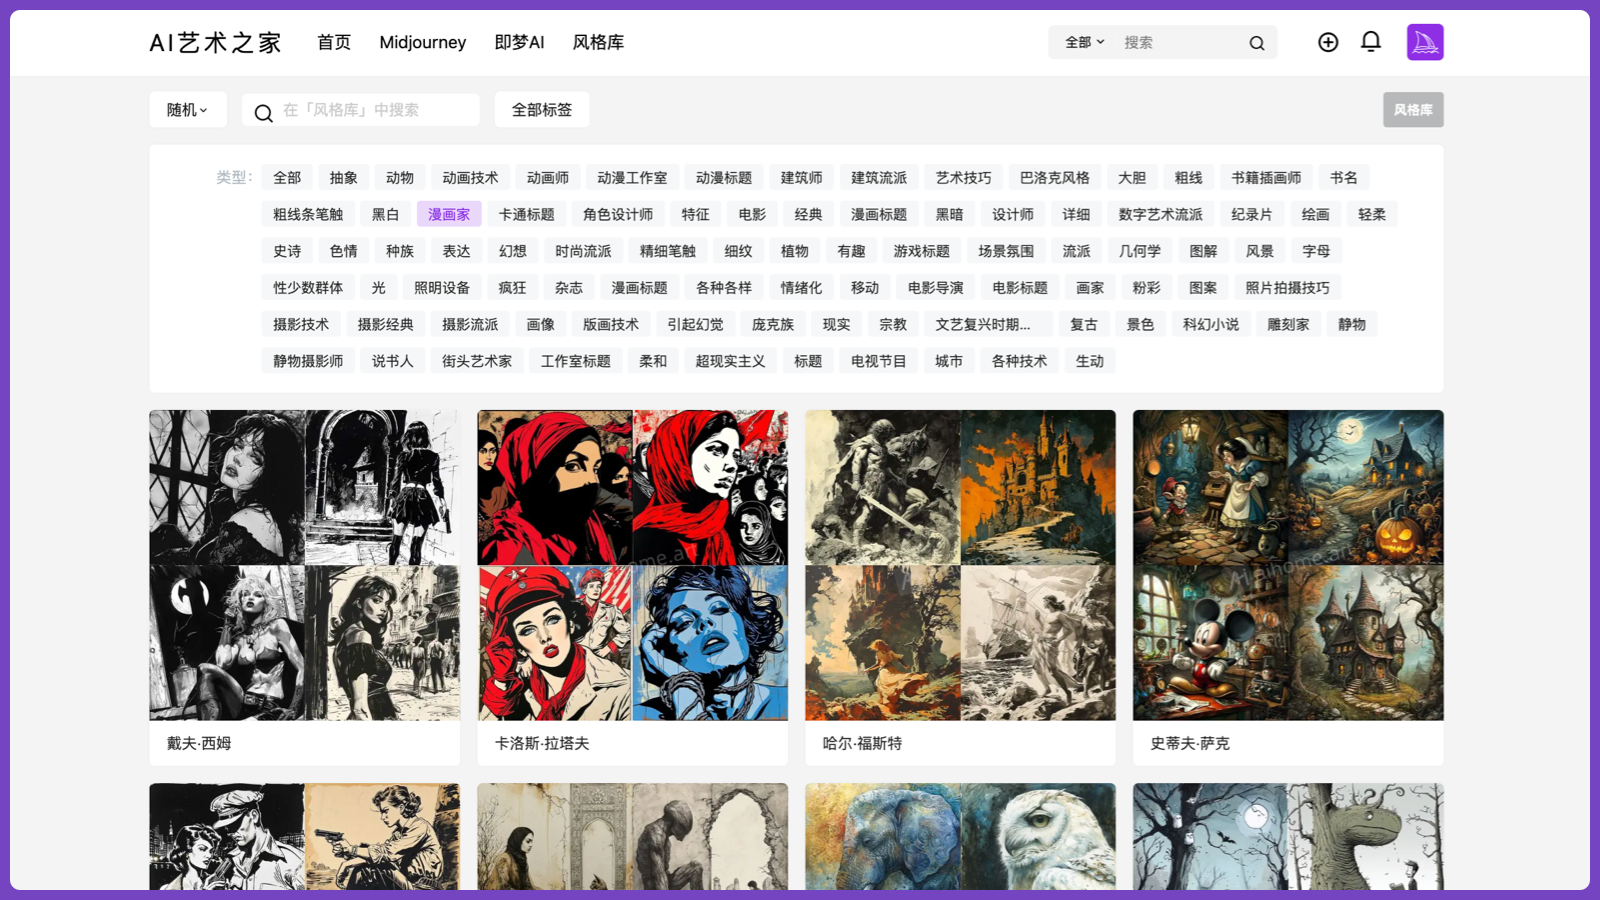The height and width of the screenshot is (900, 1600).
Task: Go to the 首页 menu item
Action: pos(334,42)
